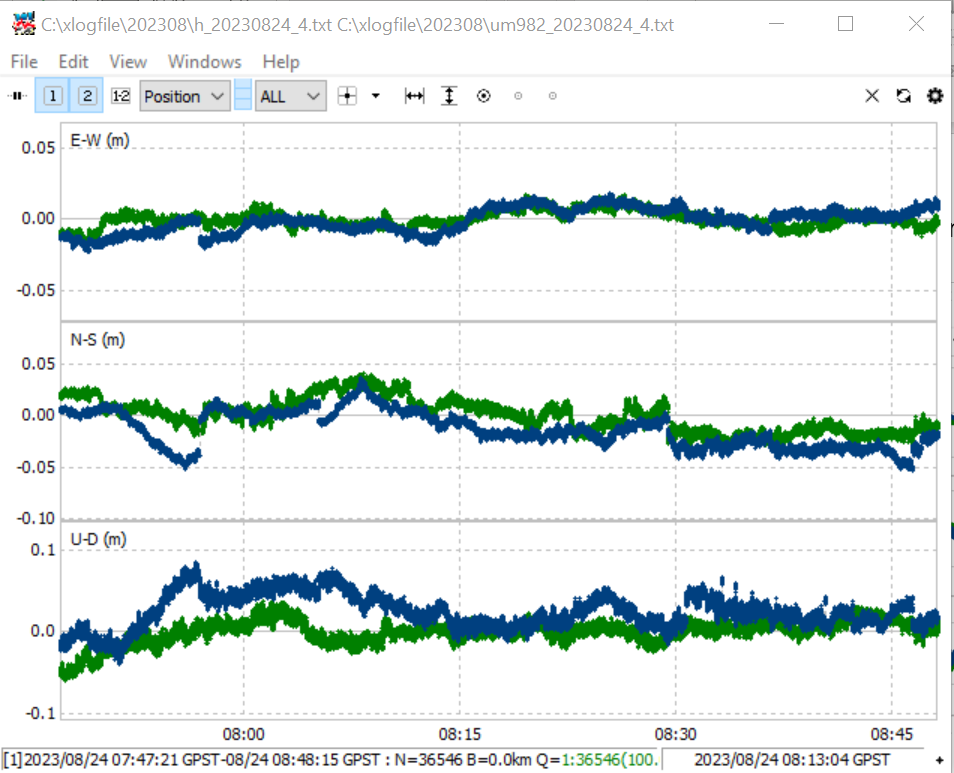This screenshot has width=954, height=773.
Task: Click the center origin crosshair icon
Action: click(347, 95)
